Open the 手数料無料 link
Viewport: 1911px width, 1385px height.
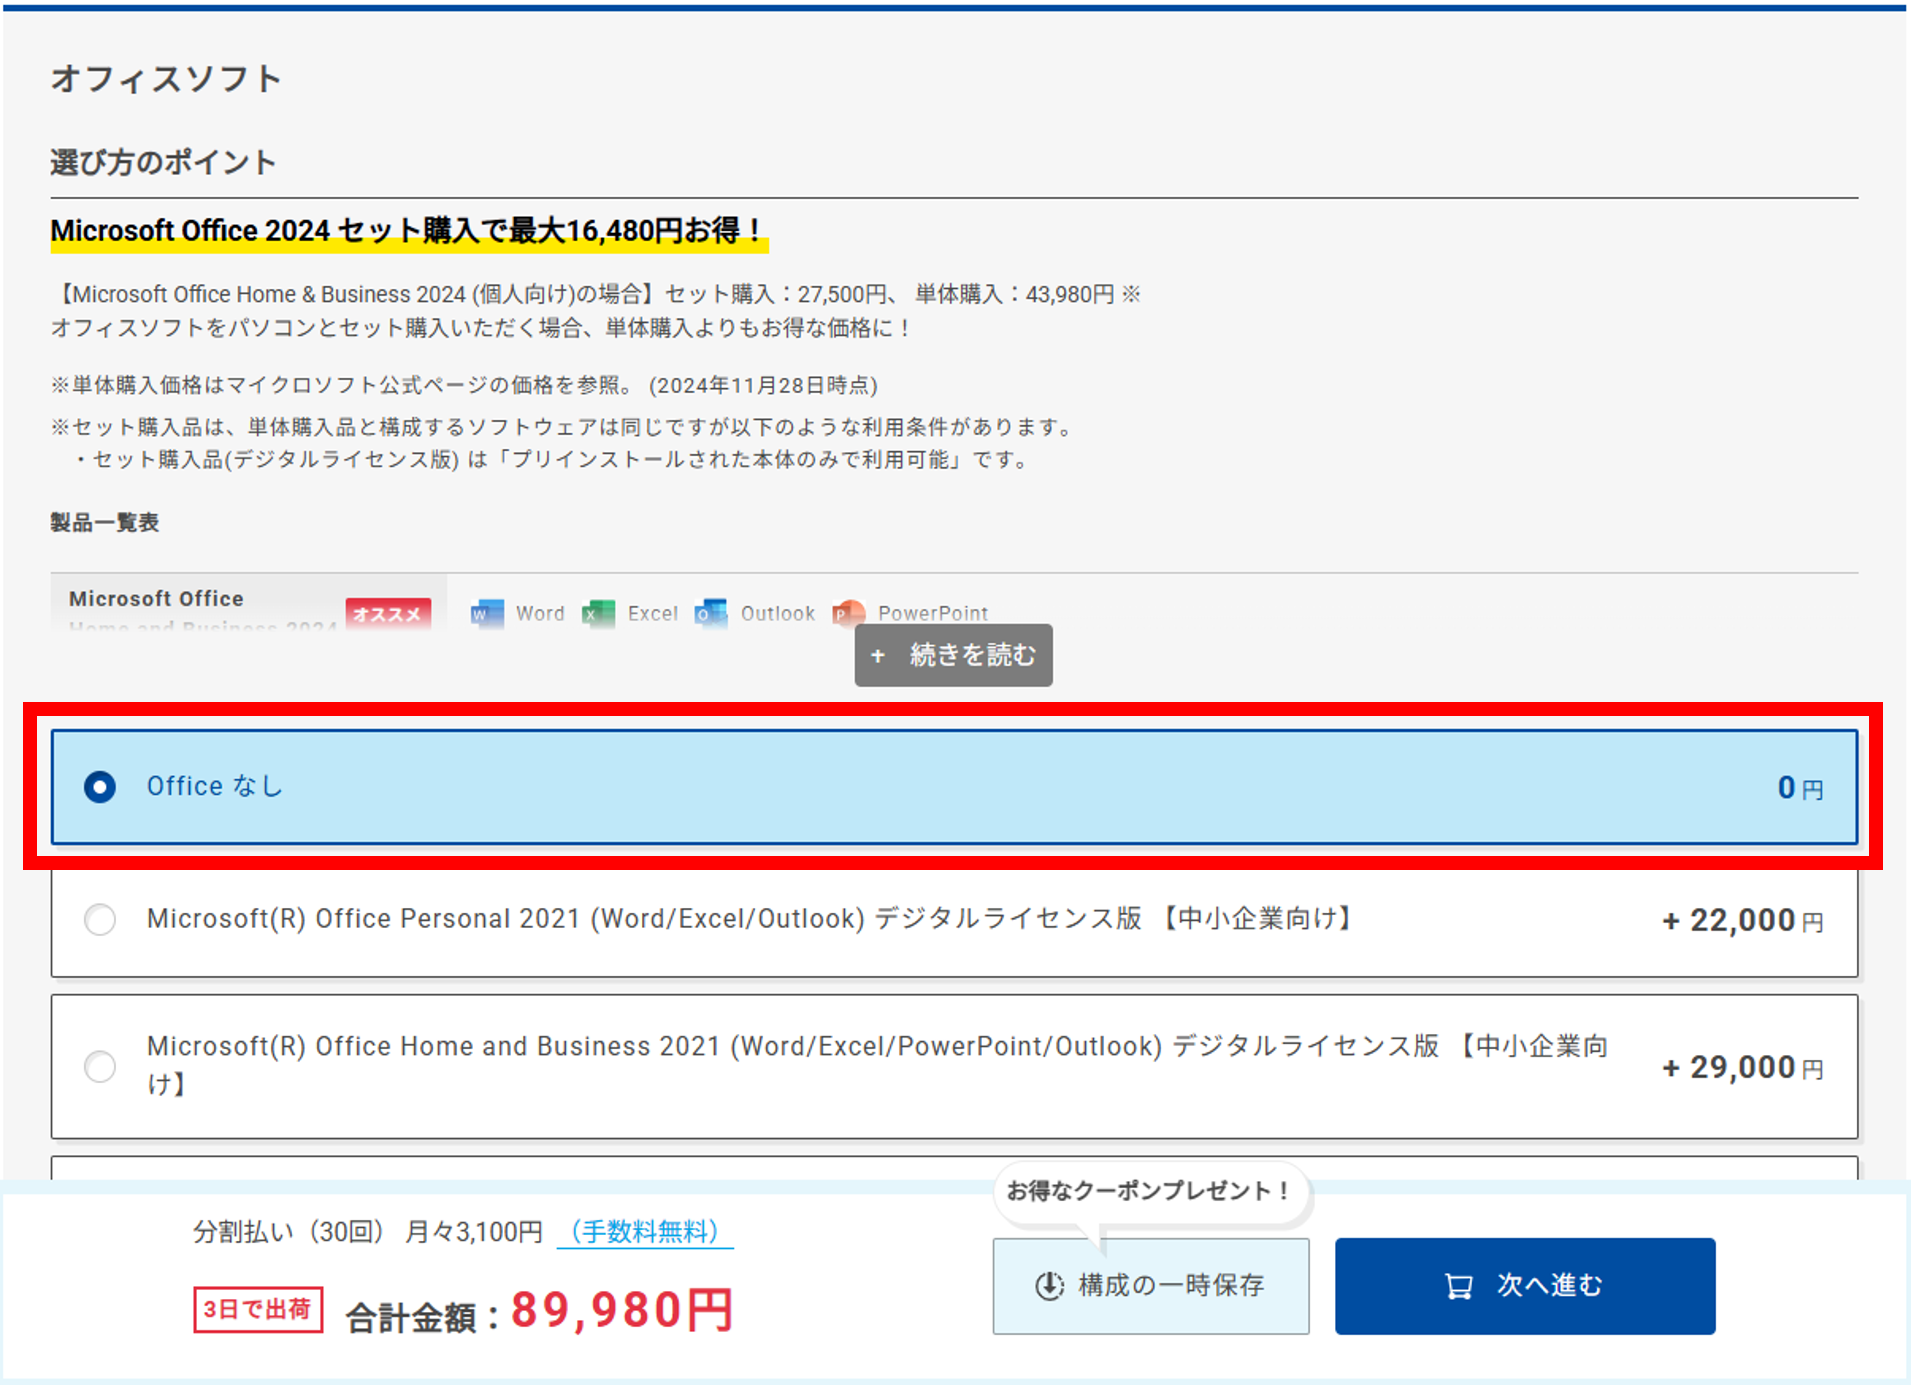coord(645,1231)
